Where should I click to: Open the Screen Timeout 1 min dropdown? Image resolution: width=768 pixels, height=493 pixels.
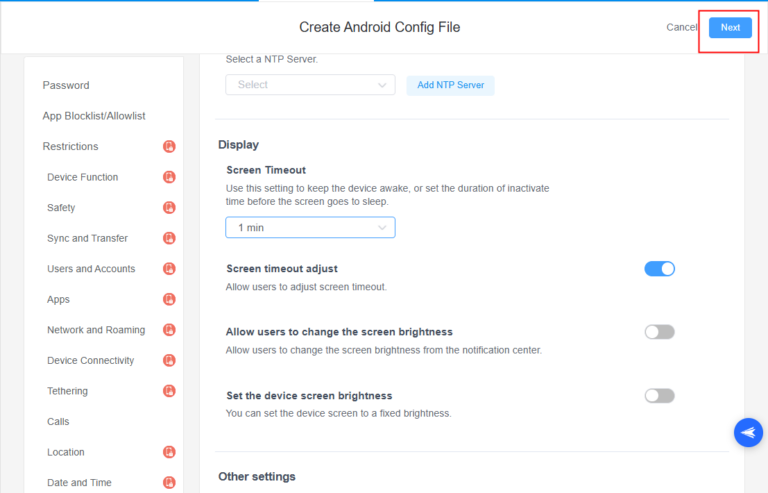point(310,228)
